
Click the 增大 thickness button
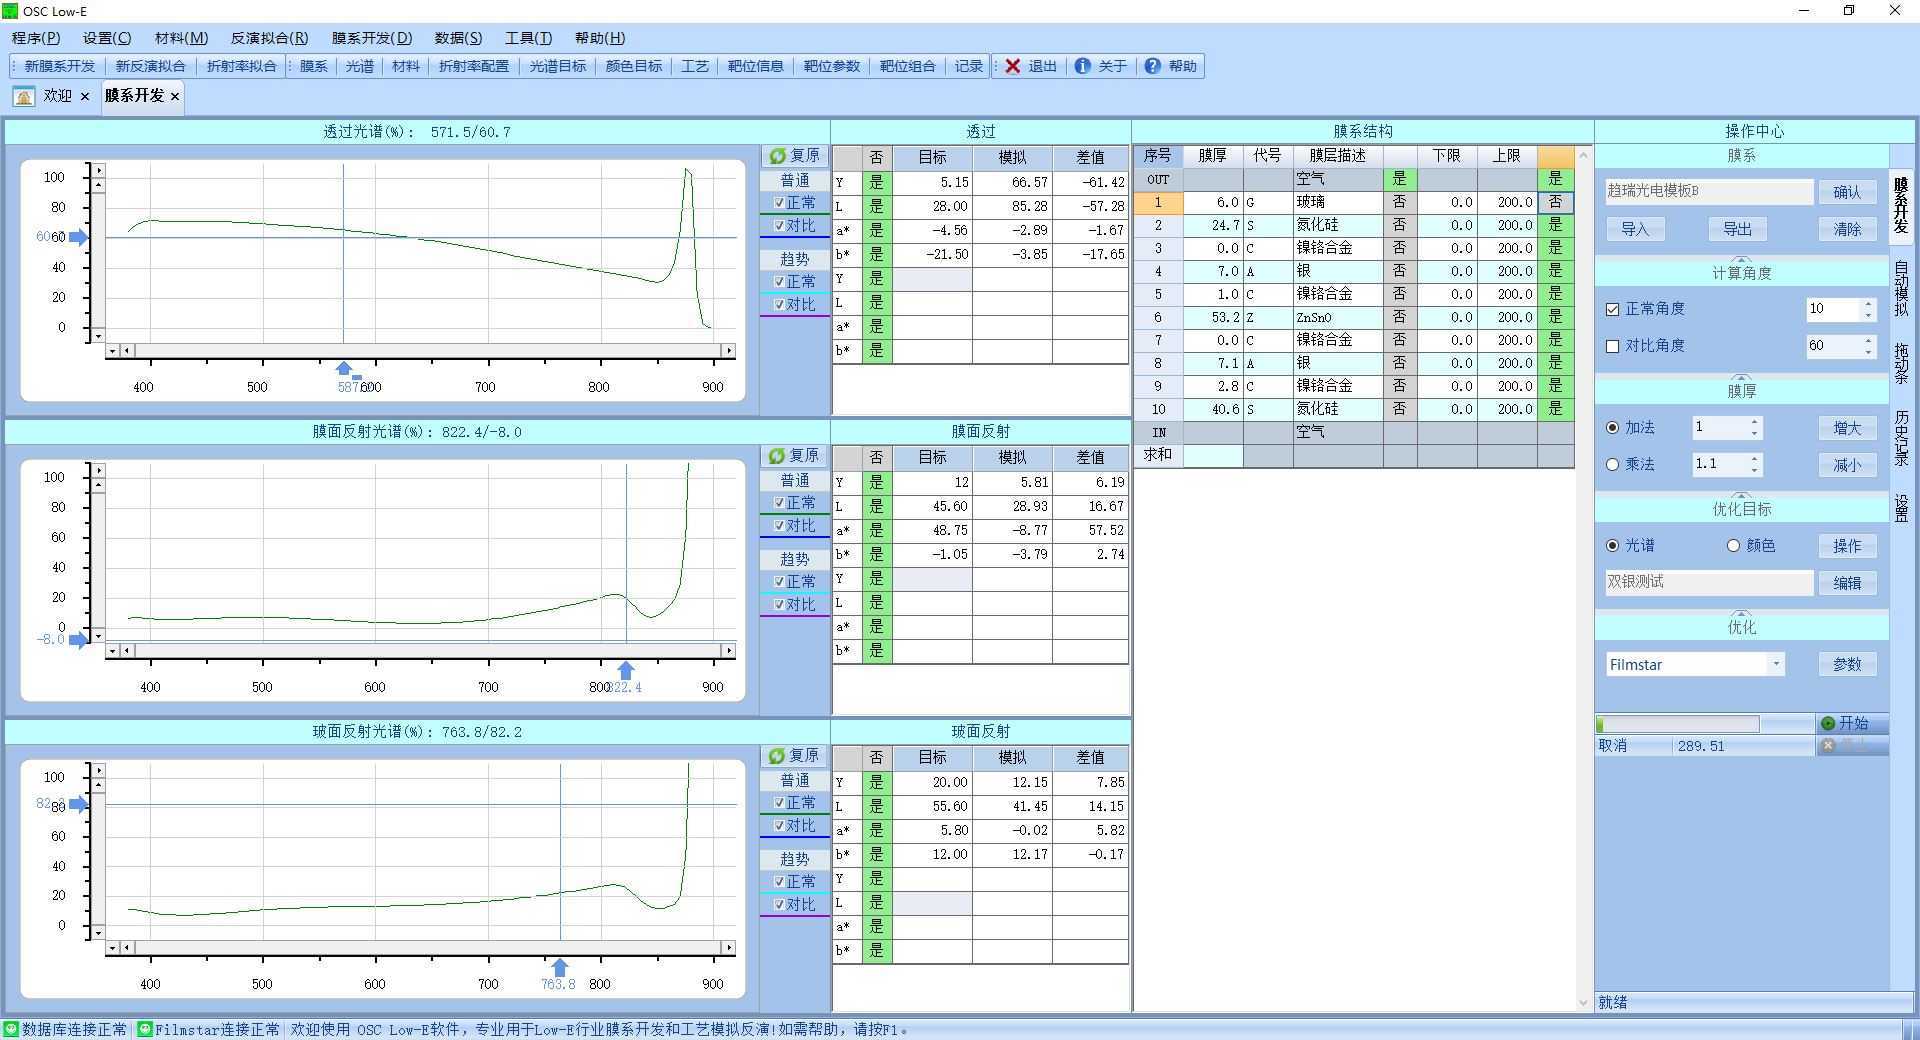point(1847,428)
